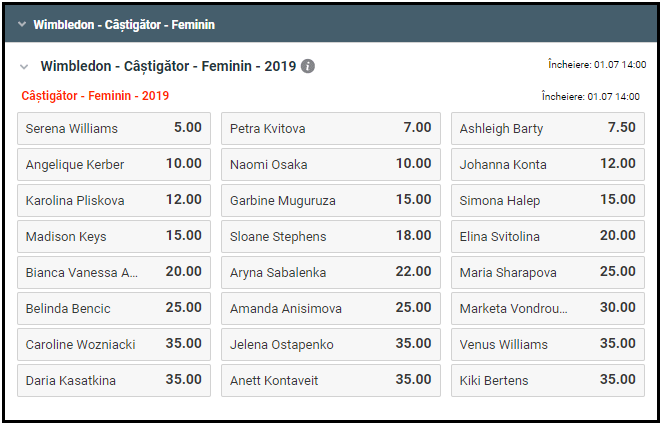The height and width of the screenshot is (424, 661).
Task: Select the Câștigător - Feminin - 2019 label
Action: [x=95, y=96]
